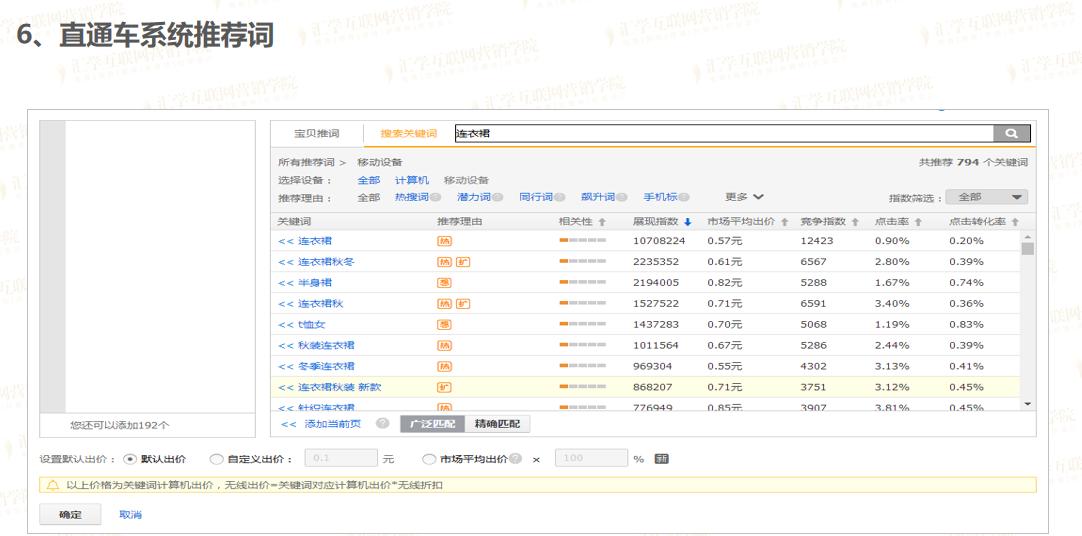Click the 连衣裙 keyword search field
This screenshot has height=536, width=1082.
(724, 133)
